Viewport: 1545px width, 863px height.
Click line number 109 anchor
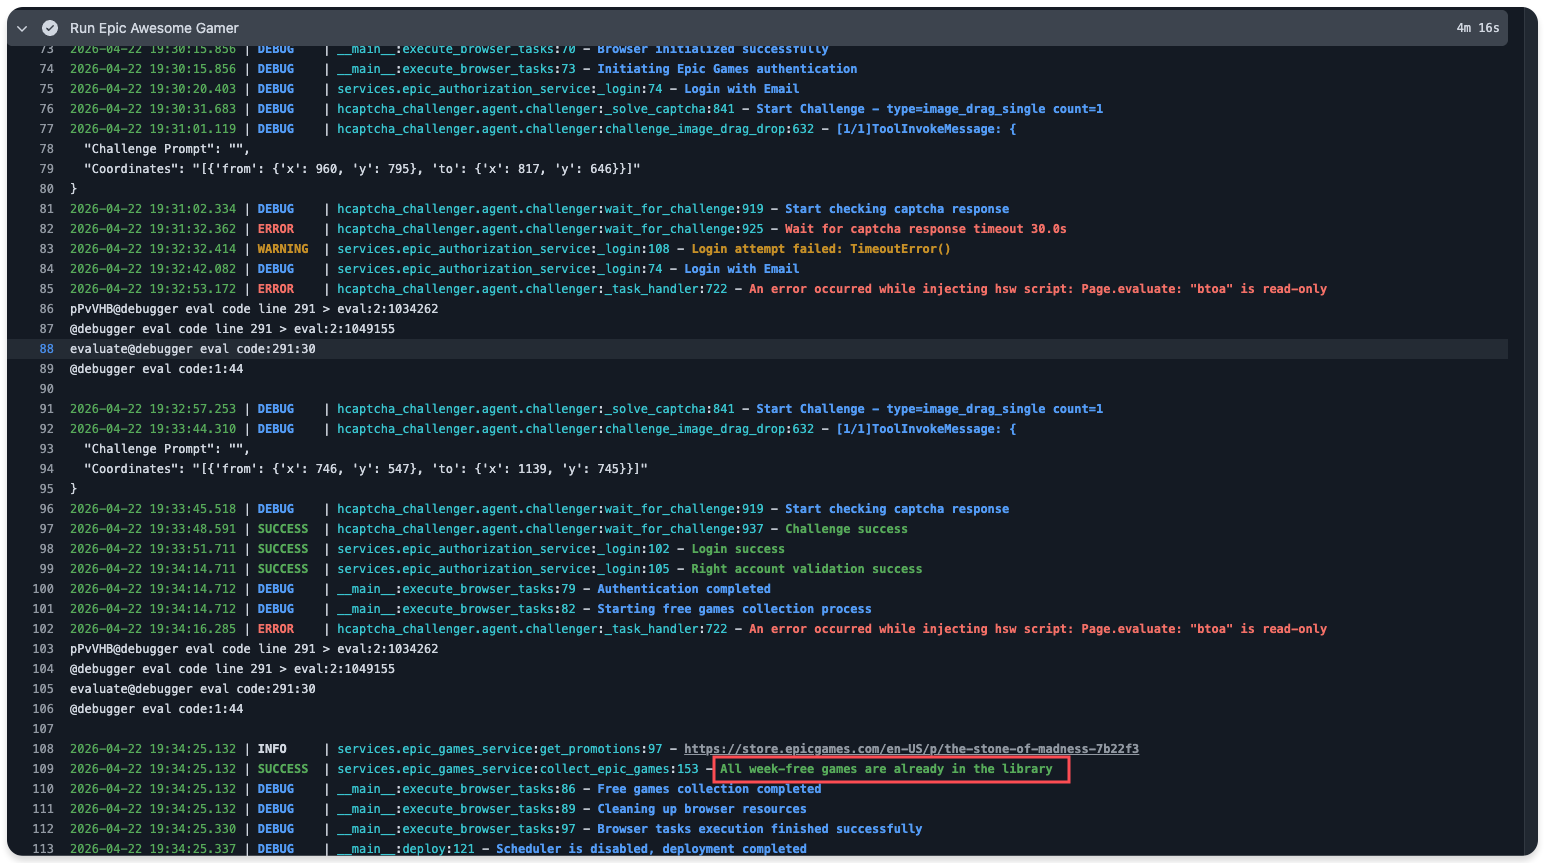[43, 769]
